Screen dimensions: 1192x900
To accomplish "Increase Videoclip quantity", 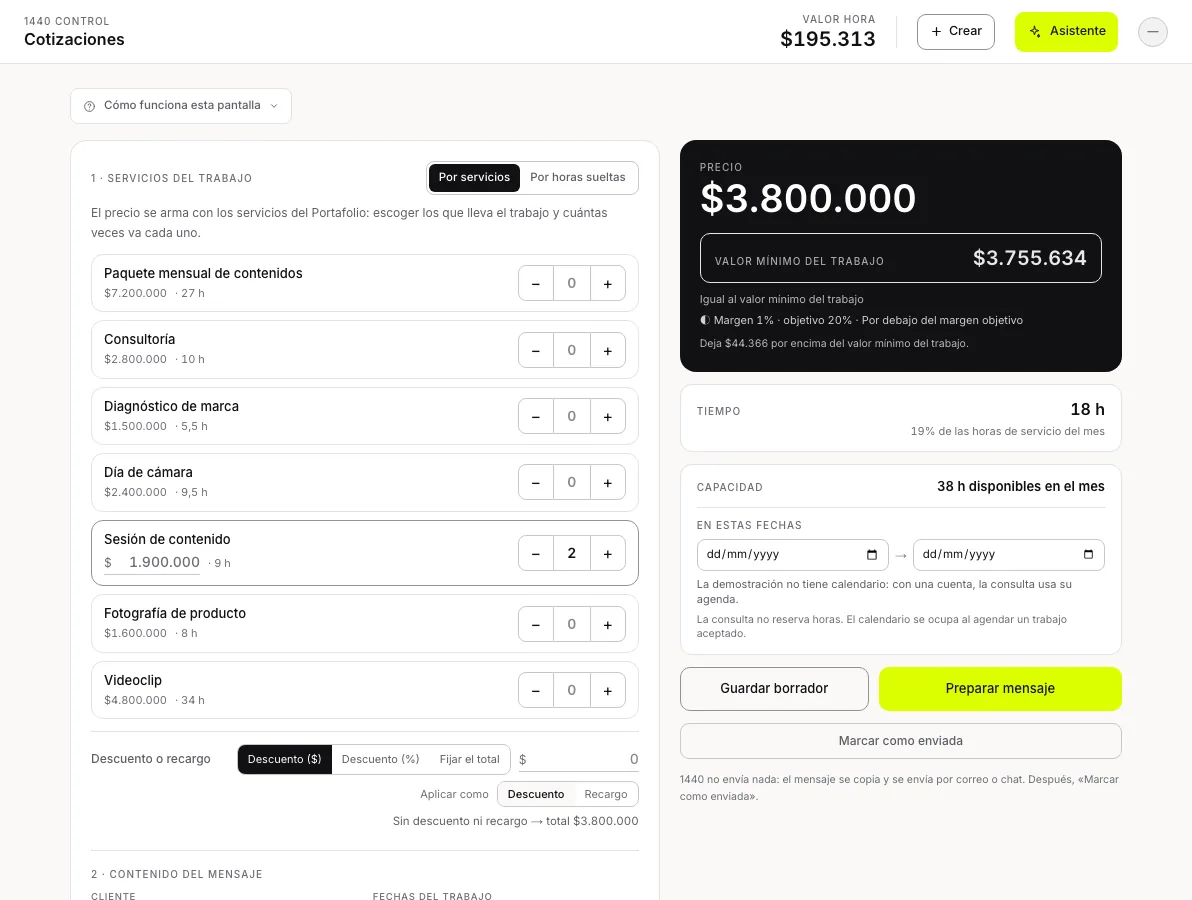I will coord(607,691).
